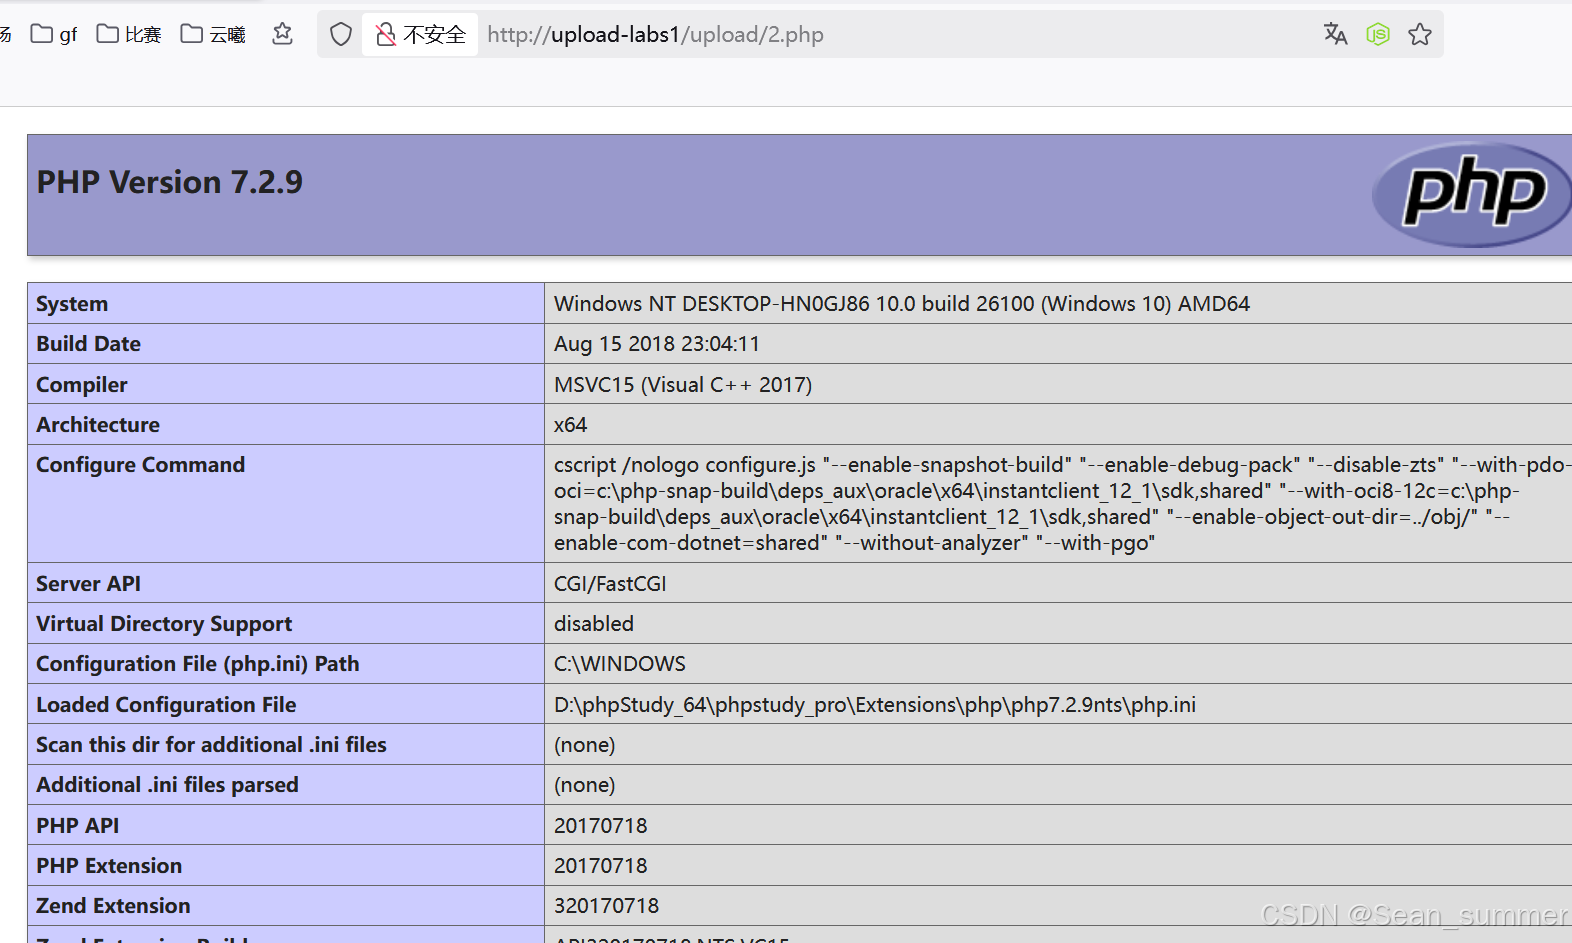Viewport: 1572px width, 943px height.
Task: Click the Windows NT DESKTOP-HN0GJ86 system value
Action: point(902,304)
